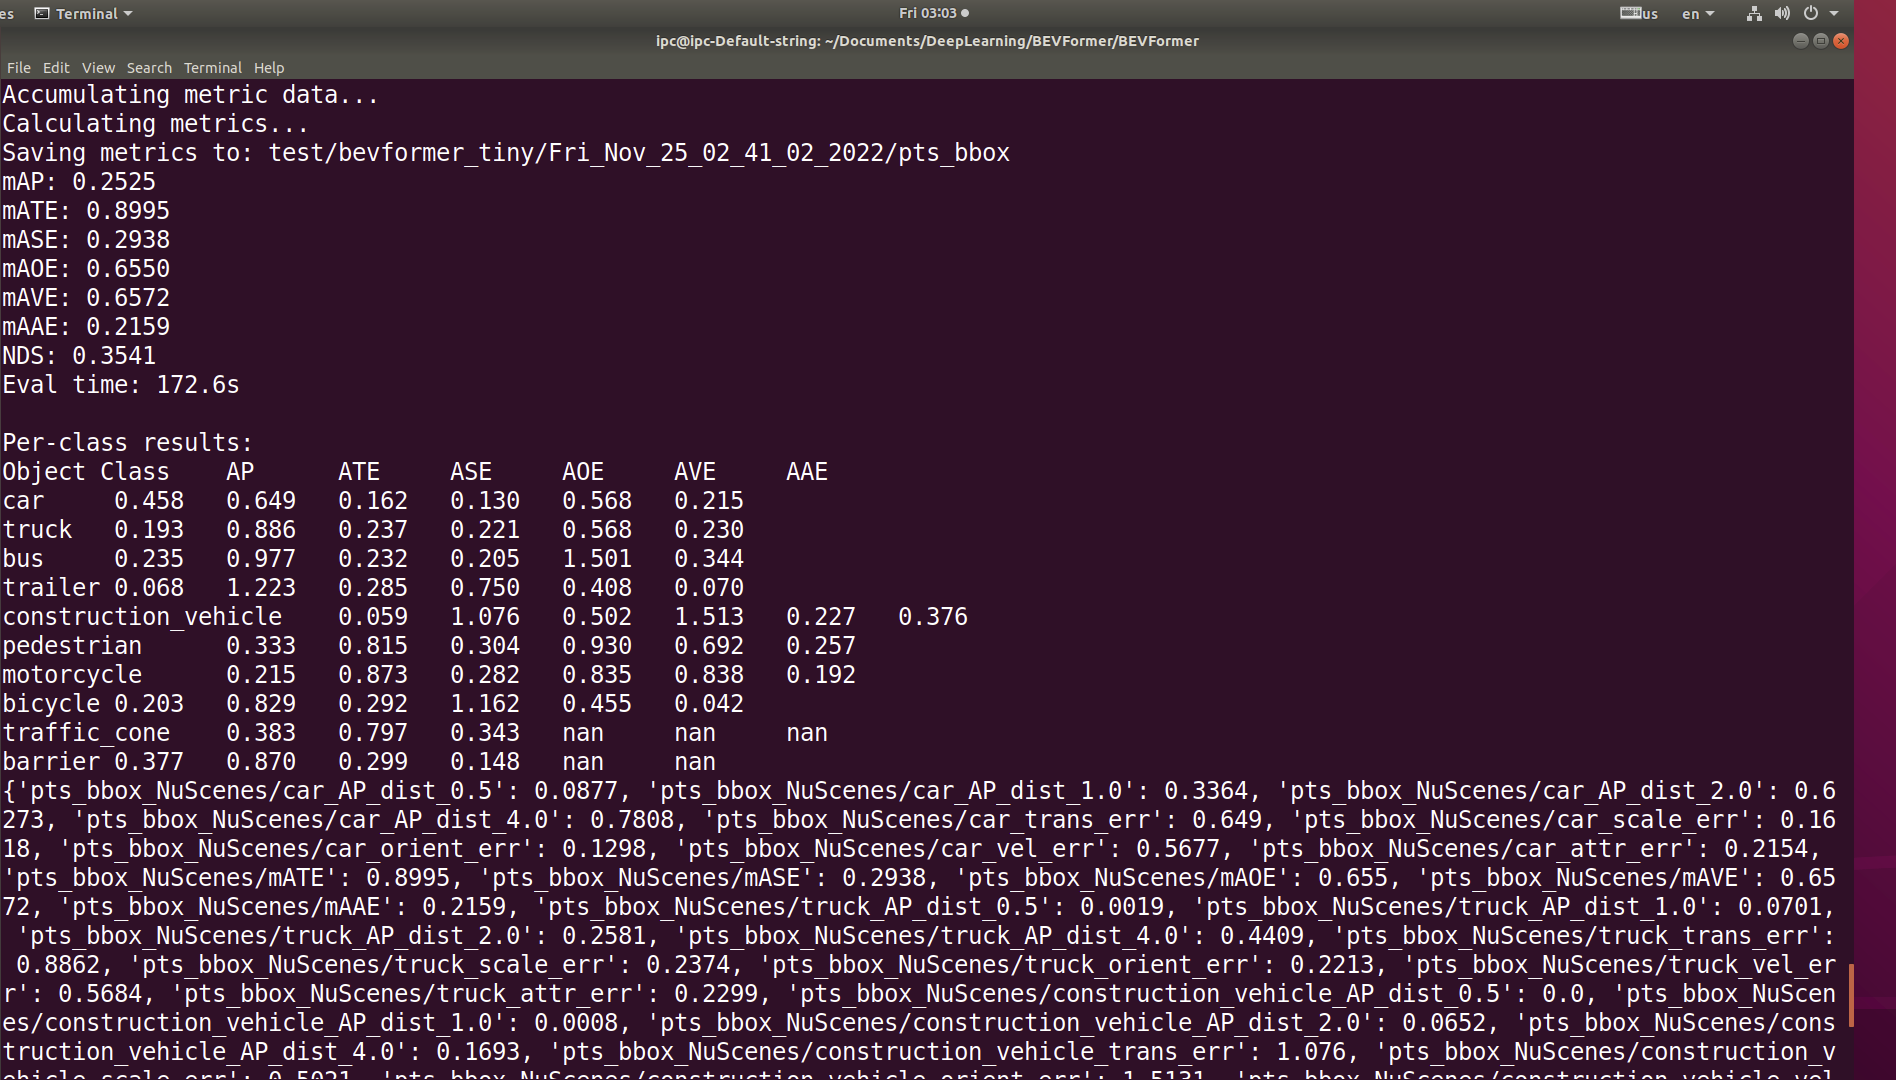
Task: Toggle the window minimize control
Action: (1800, 41)
